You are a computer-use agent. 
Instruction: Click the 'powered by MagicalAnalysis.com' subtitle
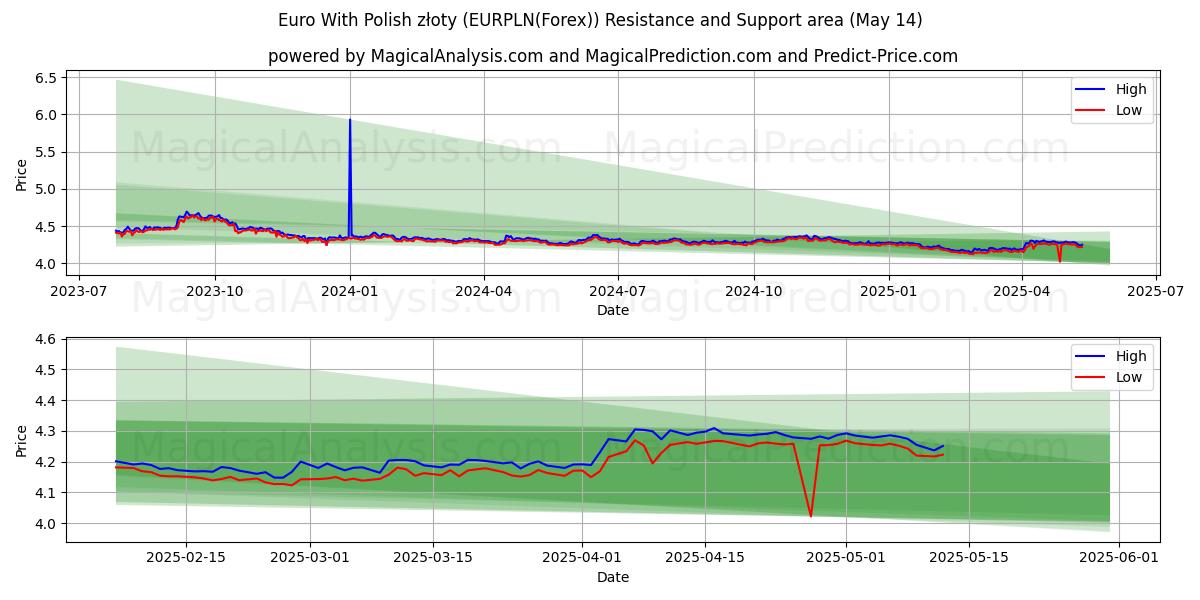click(x=613, y=56)
